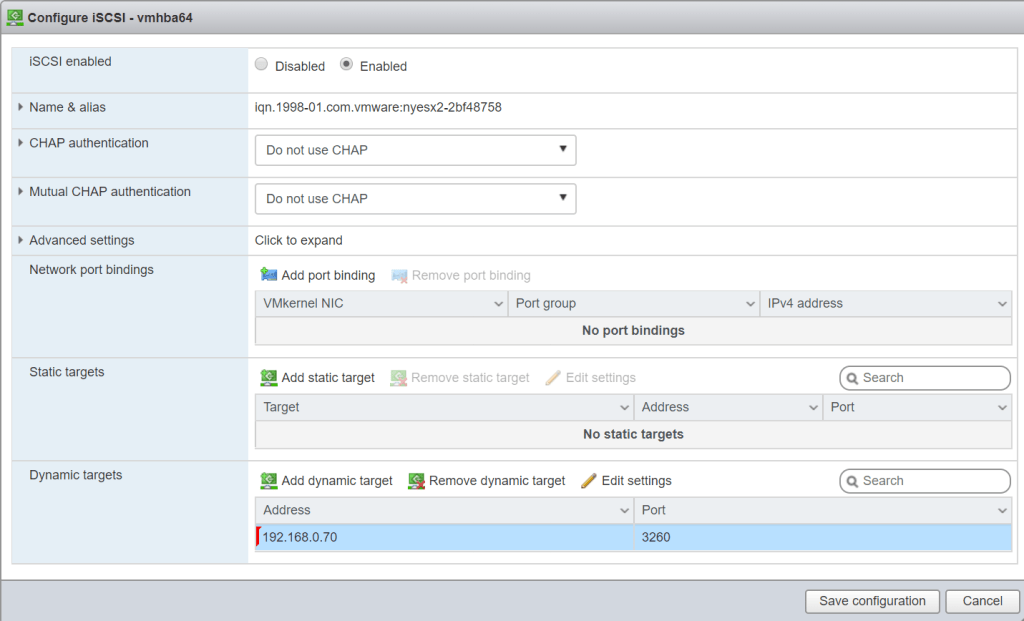
Task: Expand the Name & alias section
Action: click(x=21, y=107)
